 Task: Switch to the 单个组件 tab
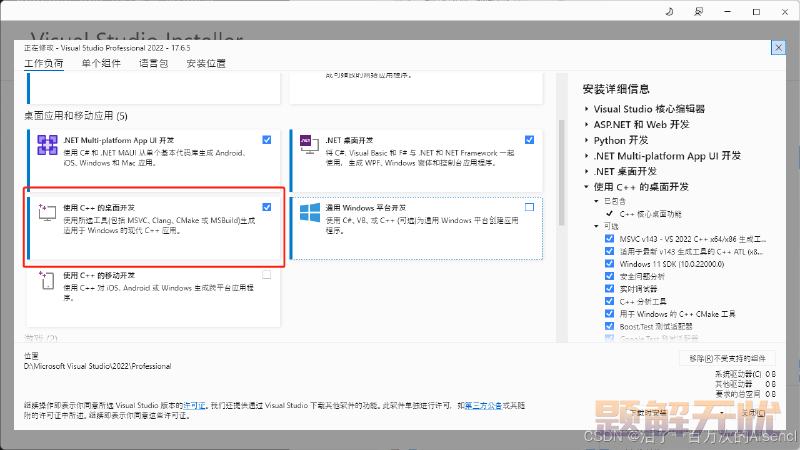point(101,63)
